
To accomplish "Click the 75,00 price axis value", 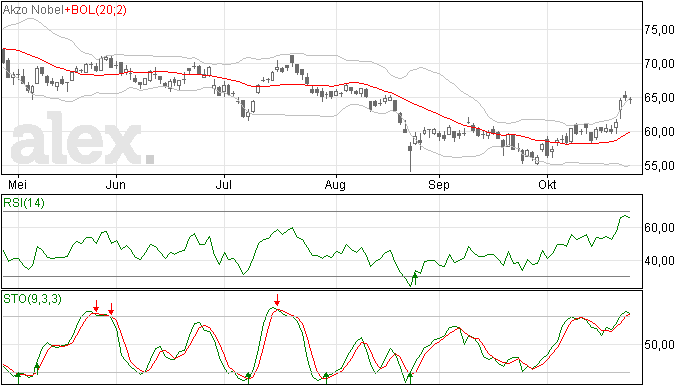I will point(659,30).
